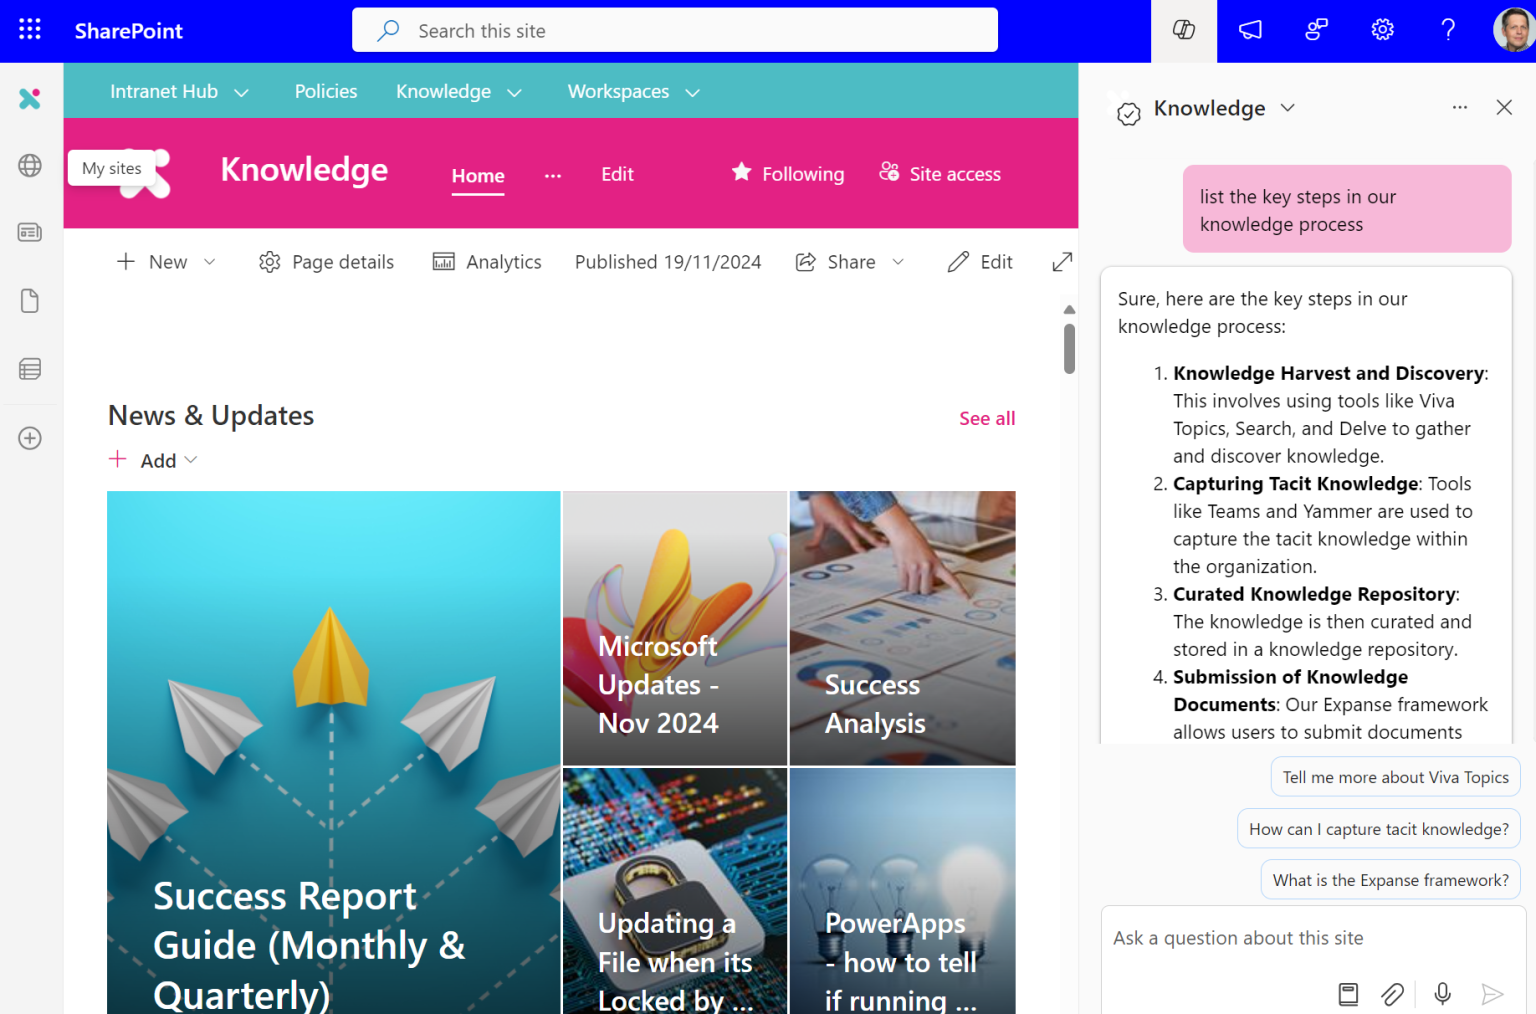Click the SharePoint home icon in the left rail
Screen dimensions: 1536x1014
coord(30,98)
